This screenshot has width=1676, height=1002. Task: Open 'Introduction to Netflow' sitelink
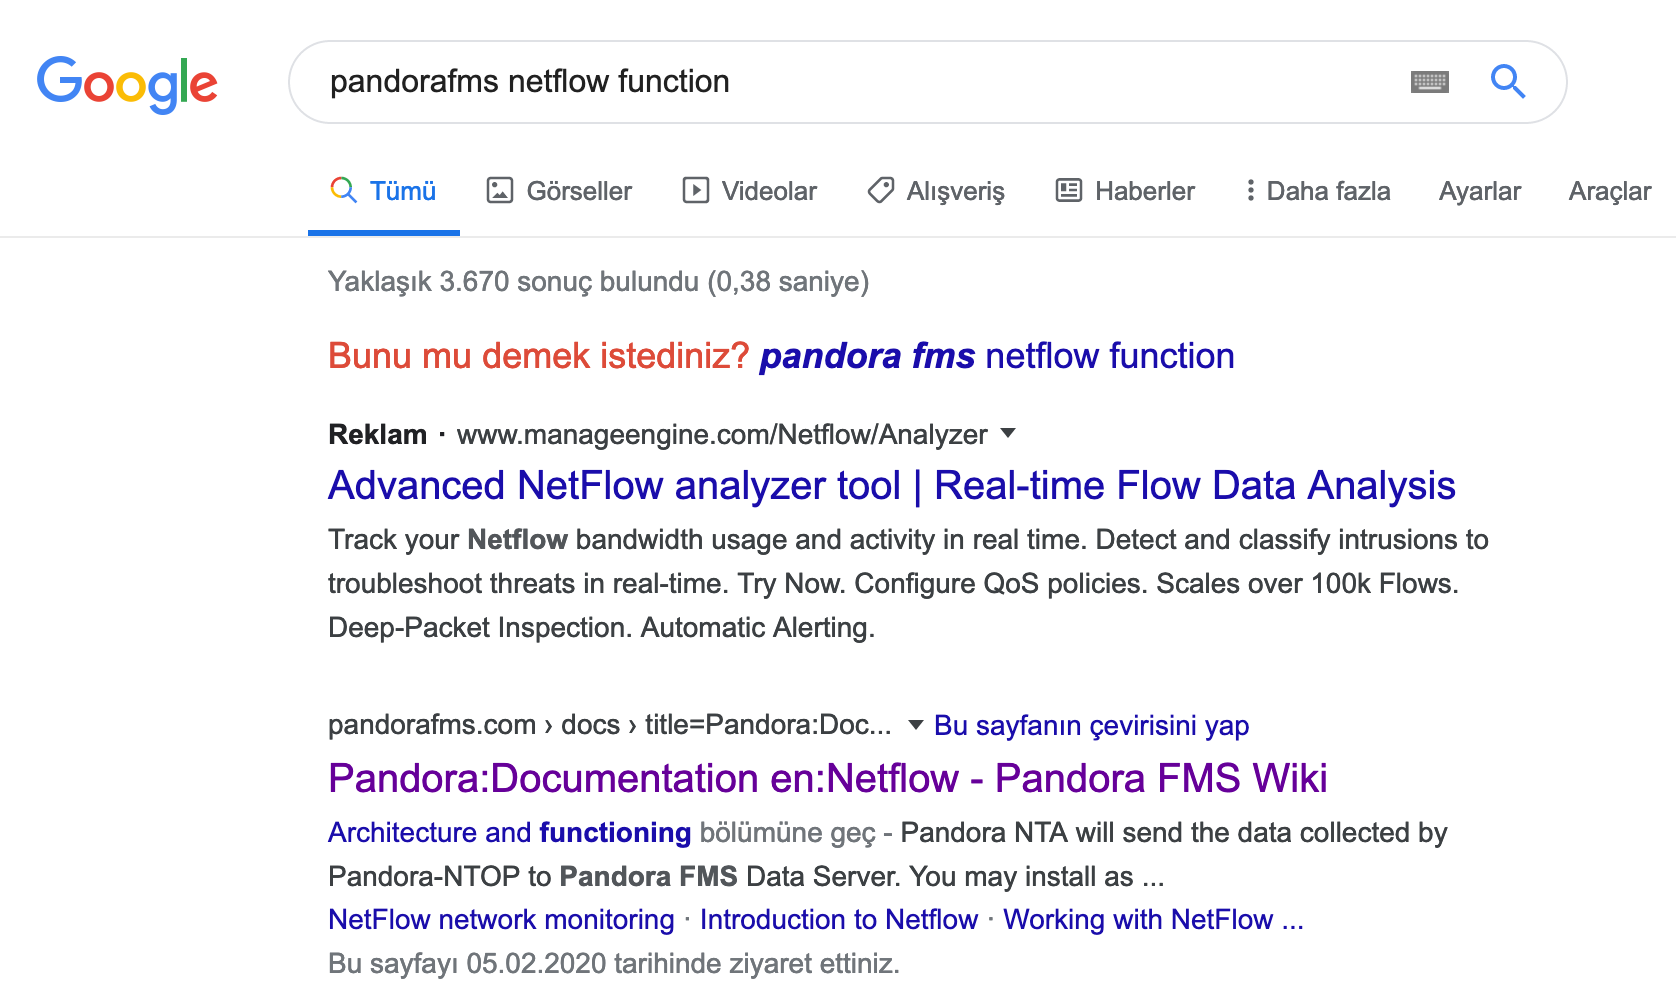839,919
